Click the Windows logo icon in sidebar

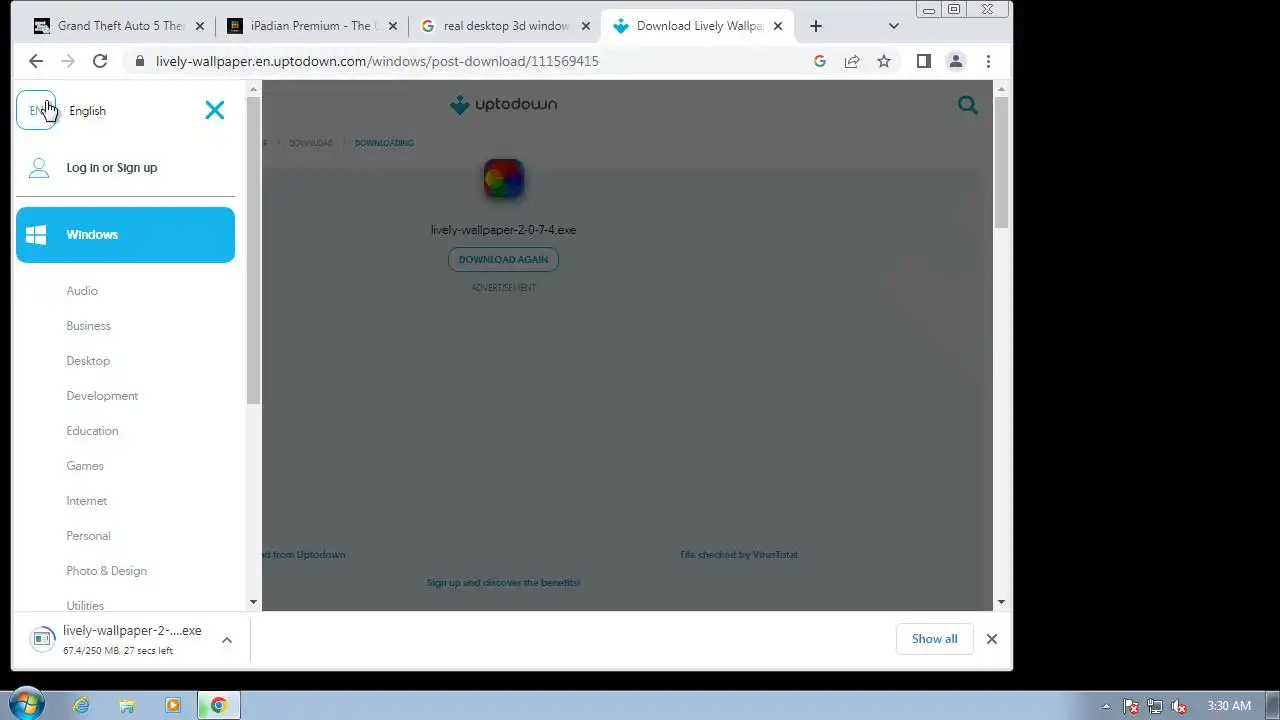click(36, 235)
